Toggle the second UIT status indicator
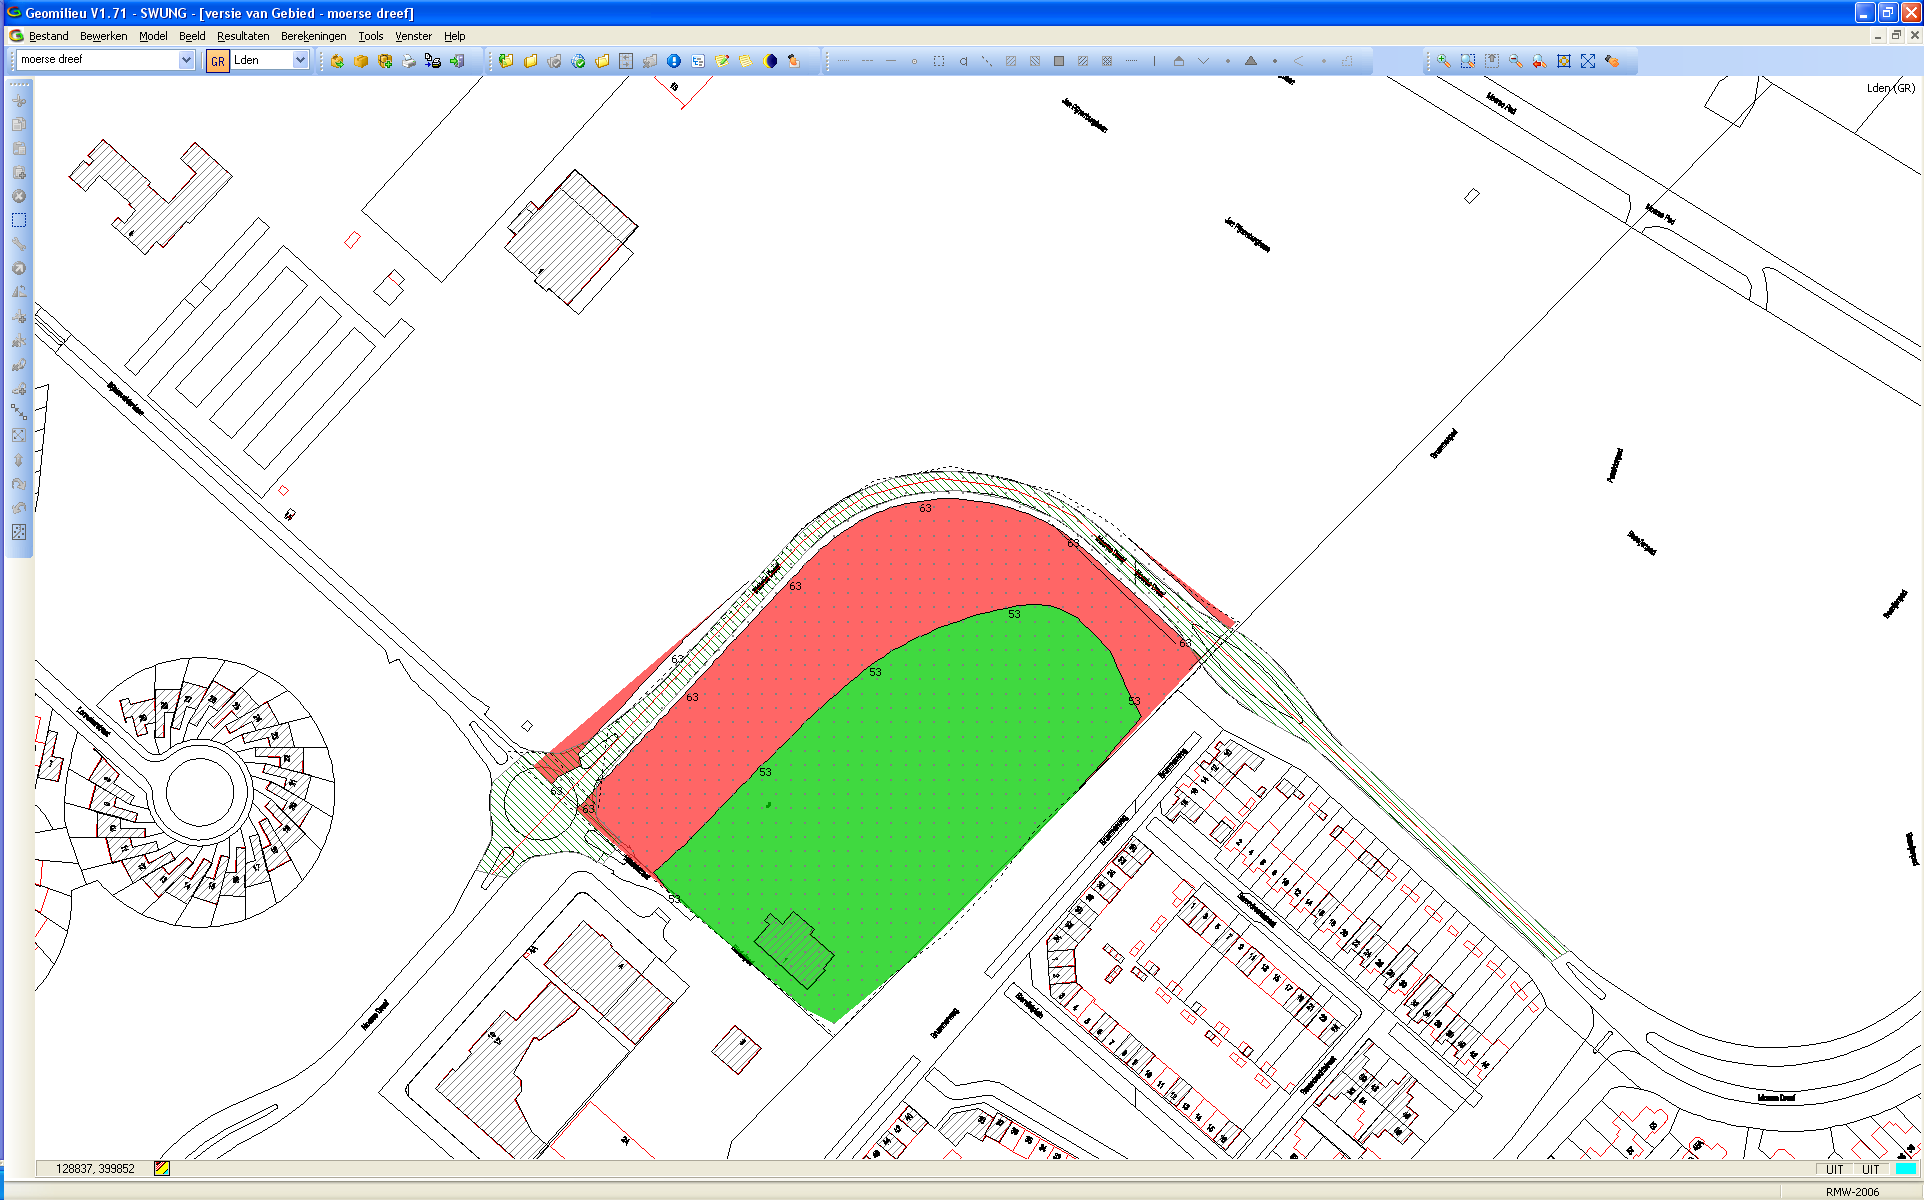The width and height of the screenshot is (1924, 1200). tap(1870, 1169)
